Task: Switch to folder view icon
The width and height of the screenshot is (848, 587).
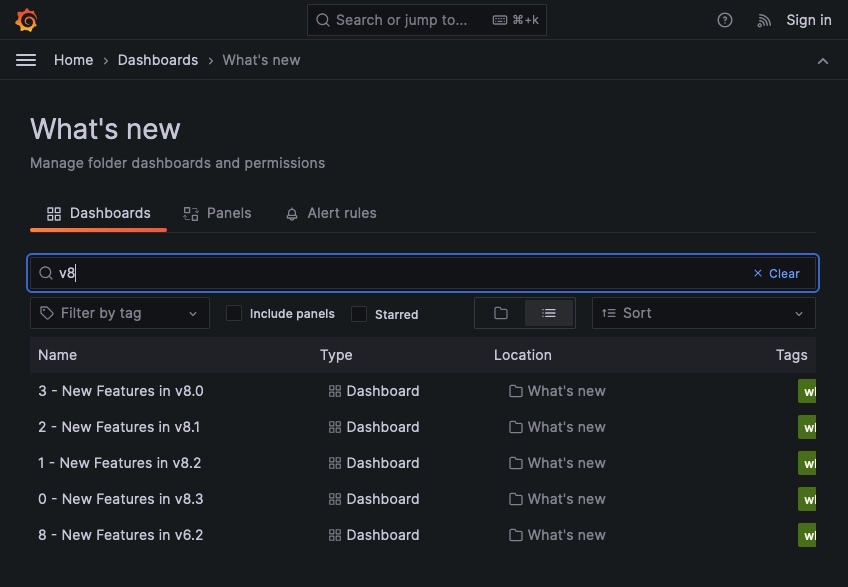Action: click(x=501, y=313)
